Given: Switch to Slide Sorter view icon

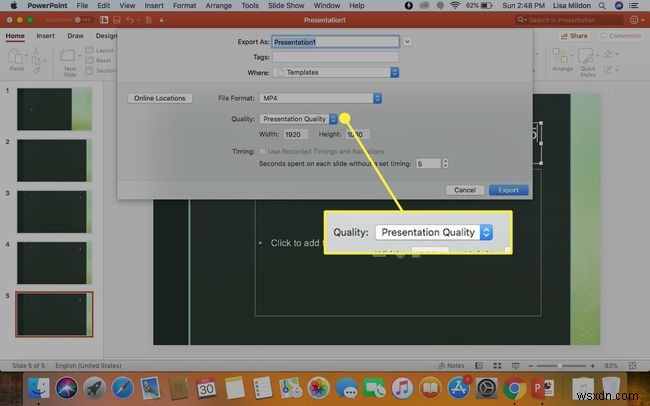Looking at the screenshot, I should [x=497, y=366].
